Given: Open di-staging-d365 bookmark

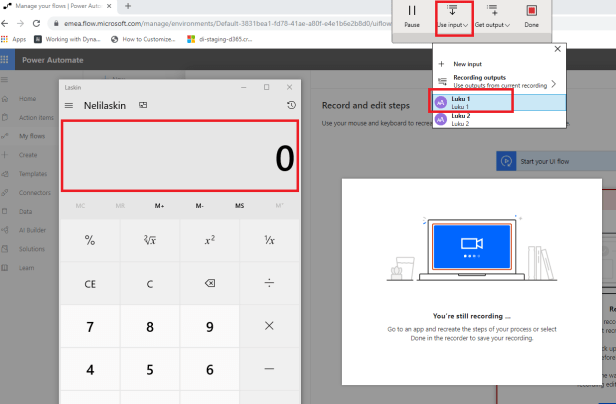Looking at the screenshot, I should (220, 39).
